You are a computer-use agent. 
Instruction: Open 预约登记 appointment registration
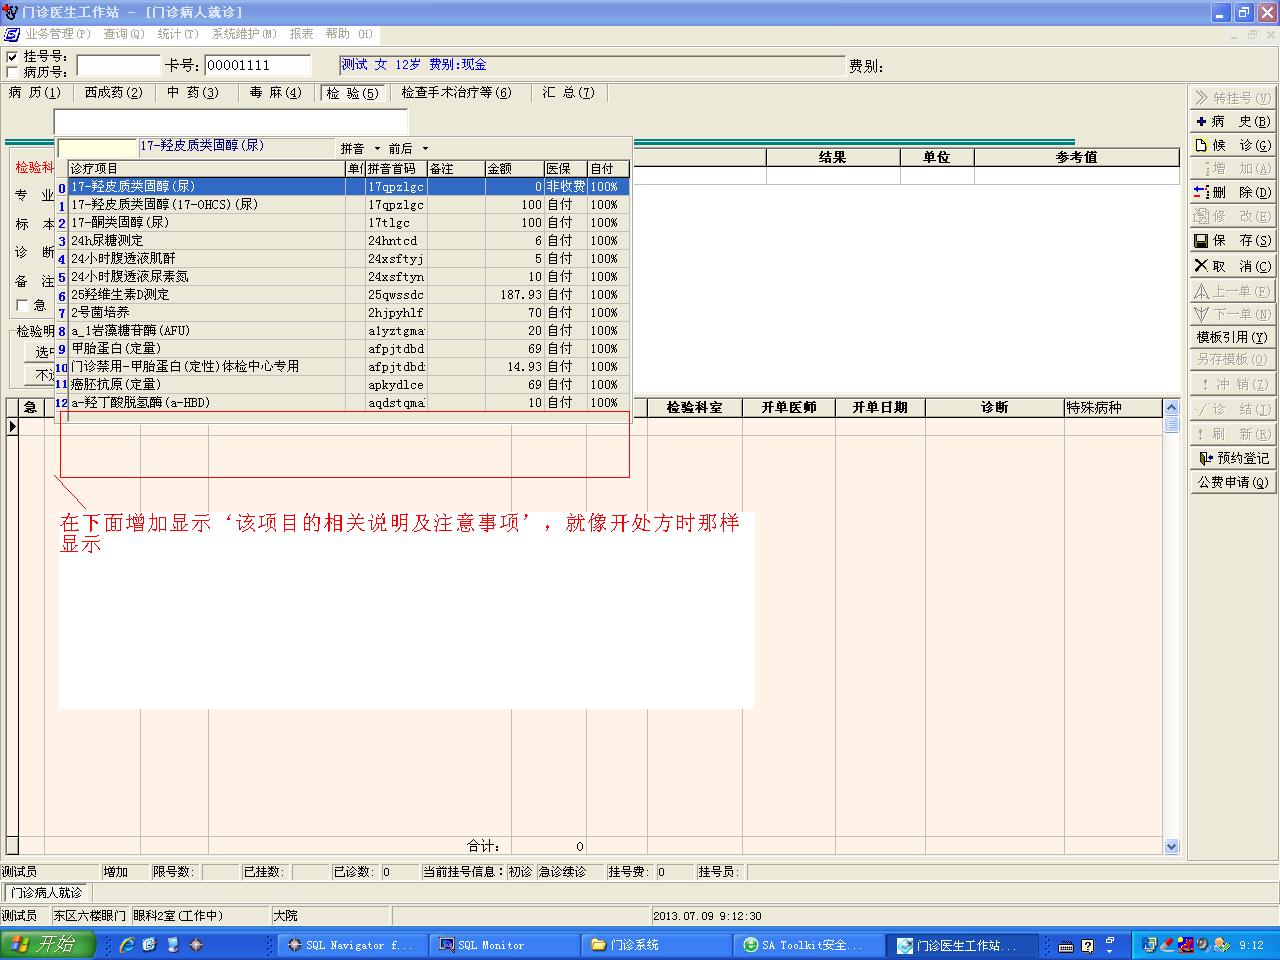1232,458
